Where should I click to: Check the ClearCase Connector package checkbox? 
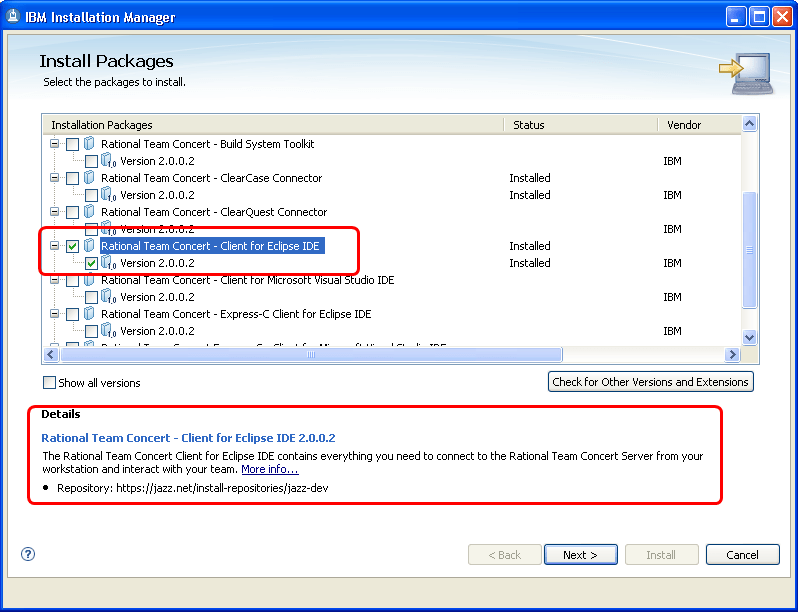(x=72, y=178)
